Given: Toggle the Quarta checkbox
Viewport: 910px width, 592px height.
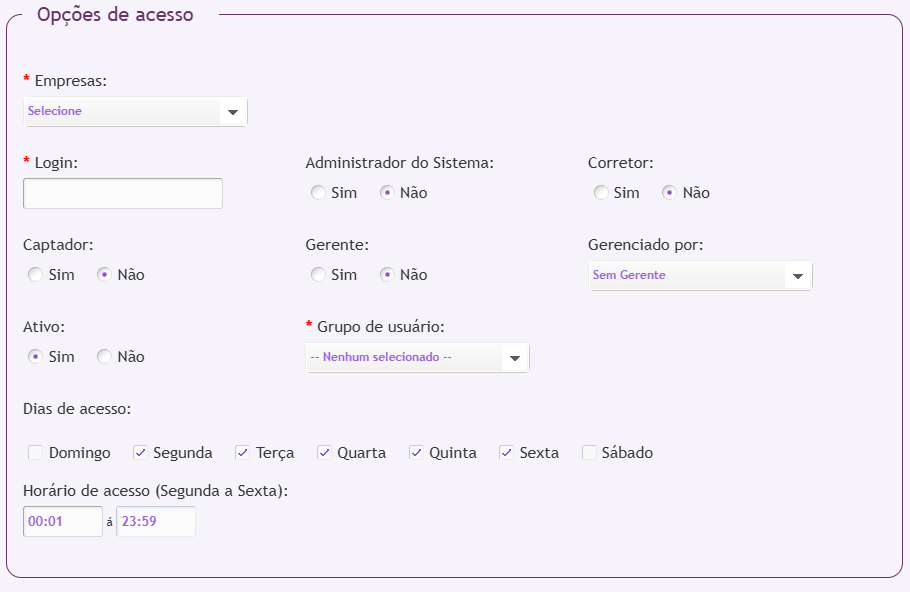Looking at the screenshot, I should 324,453.
